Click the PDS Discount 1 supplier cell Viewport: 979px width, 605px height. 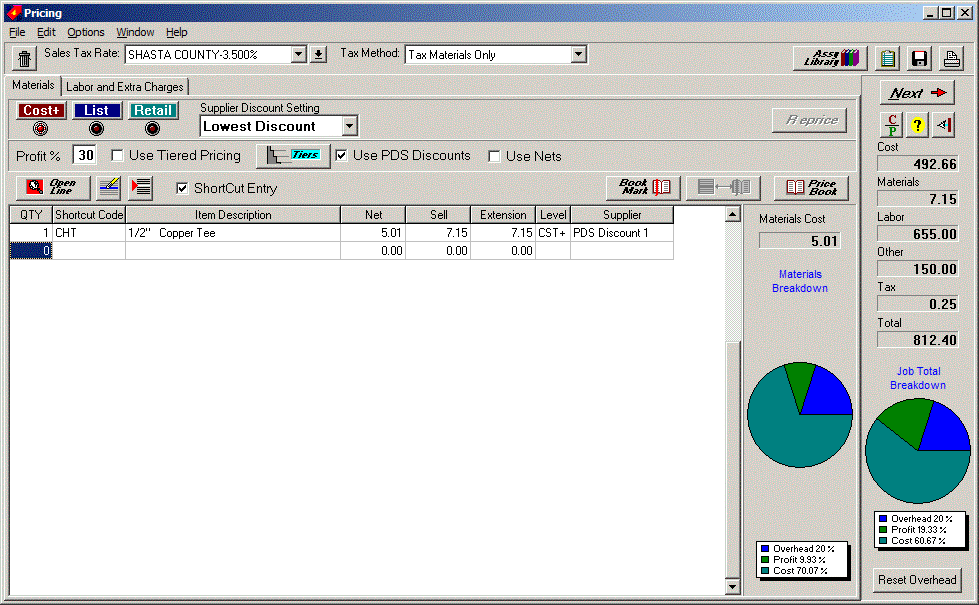point(622,233)
